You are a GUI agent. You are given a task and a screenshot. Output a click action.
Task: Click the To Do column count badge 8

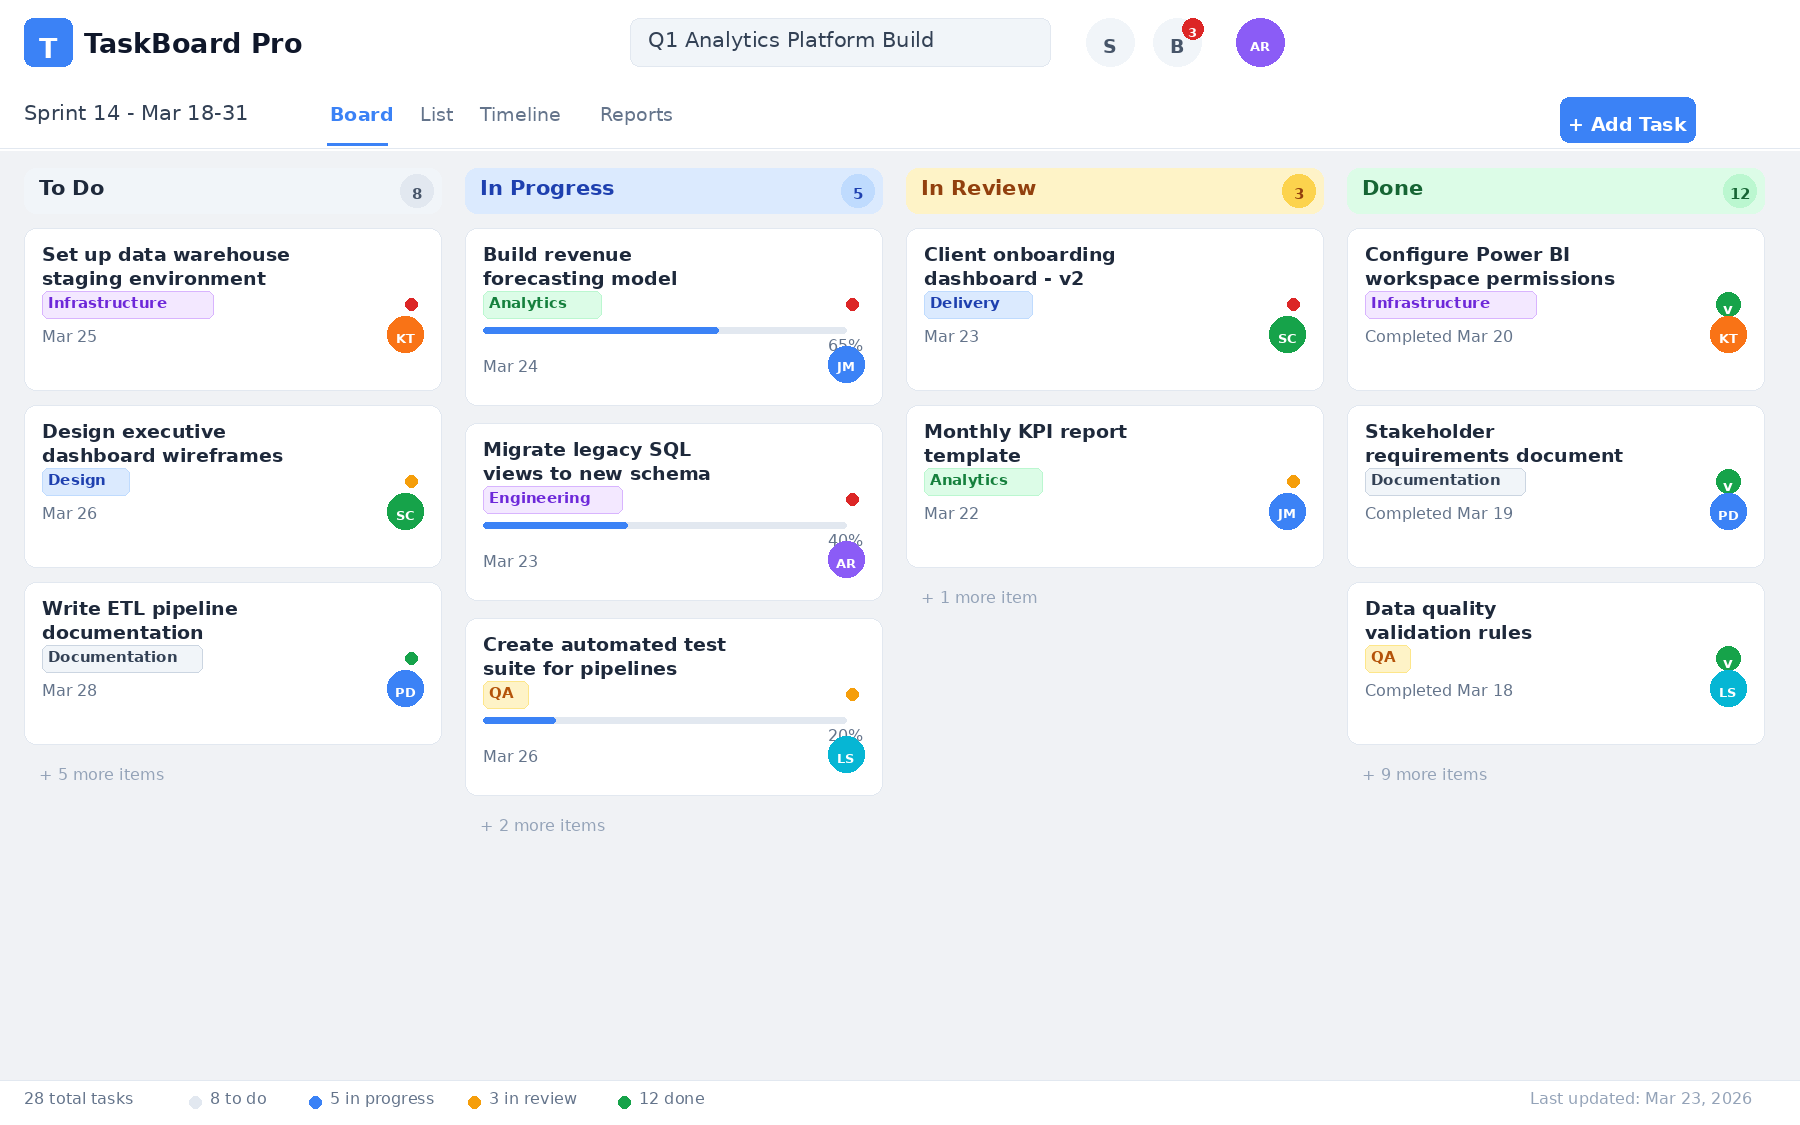pyautogui.click(x=417, y=192)
